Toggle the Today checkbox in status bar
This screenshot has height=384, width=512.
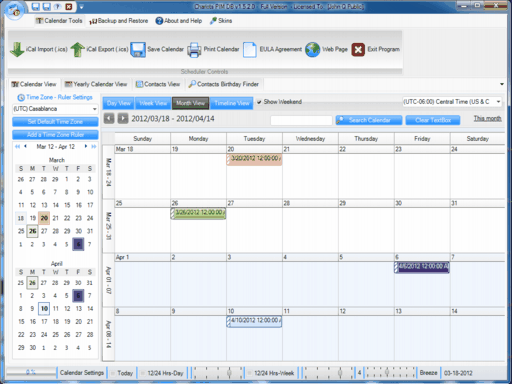click(113, 373)
